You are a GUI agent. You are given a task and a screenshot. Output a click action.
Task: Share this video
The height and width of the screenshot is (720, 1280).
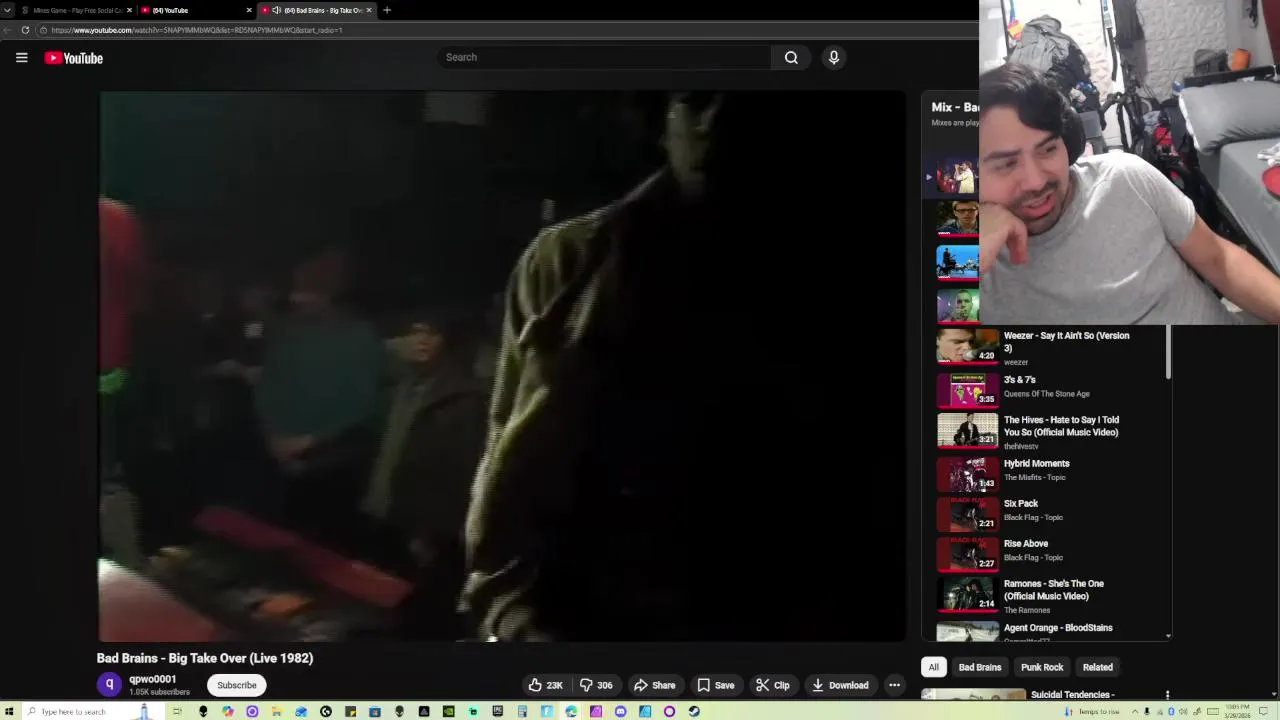pos(655,685)
